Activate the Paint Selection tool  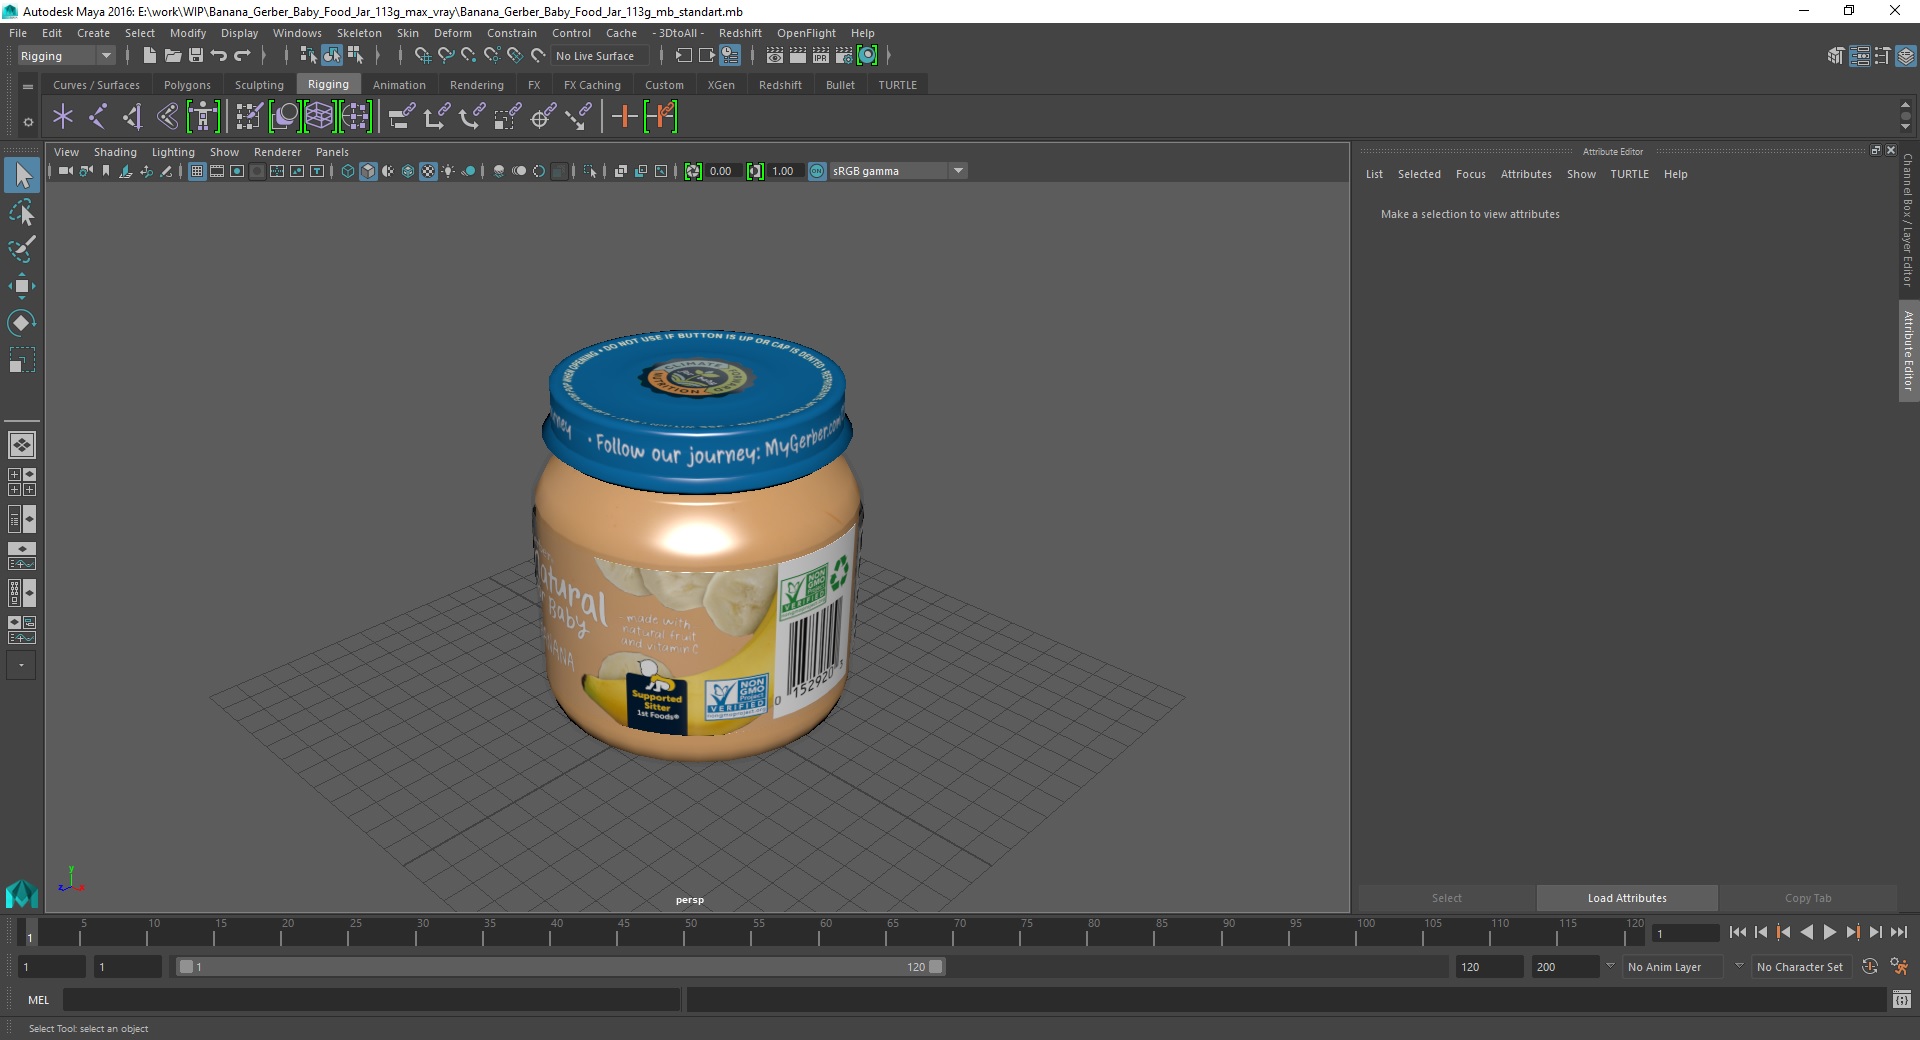pyautogui.click(x=21, y=249)
